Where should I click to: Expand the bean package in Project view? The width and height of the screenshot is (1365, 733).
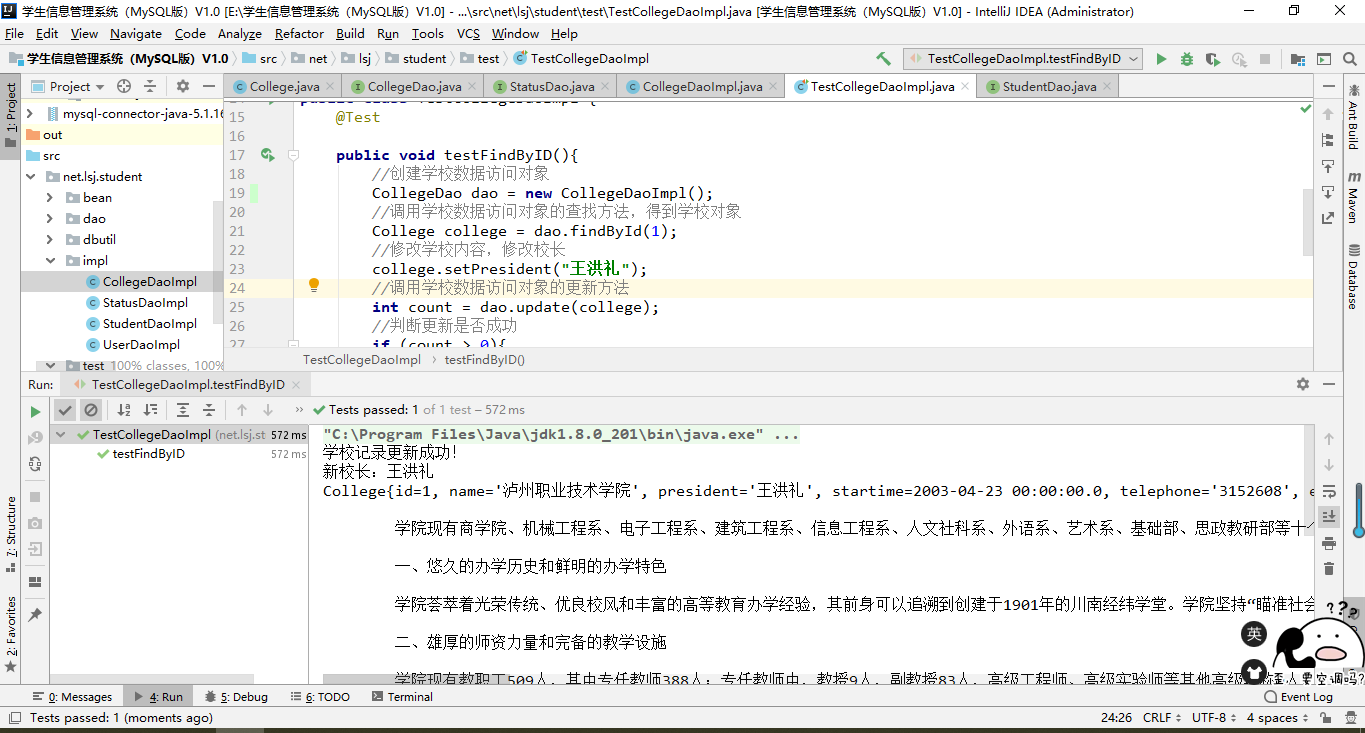(x=48, y=197)
